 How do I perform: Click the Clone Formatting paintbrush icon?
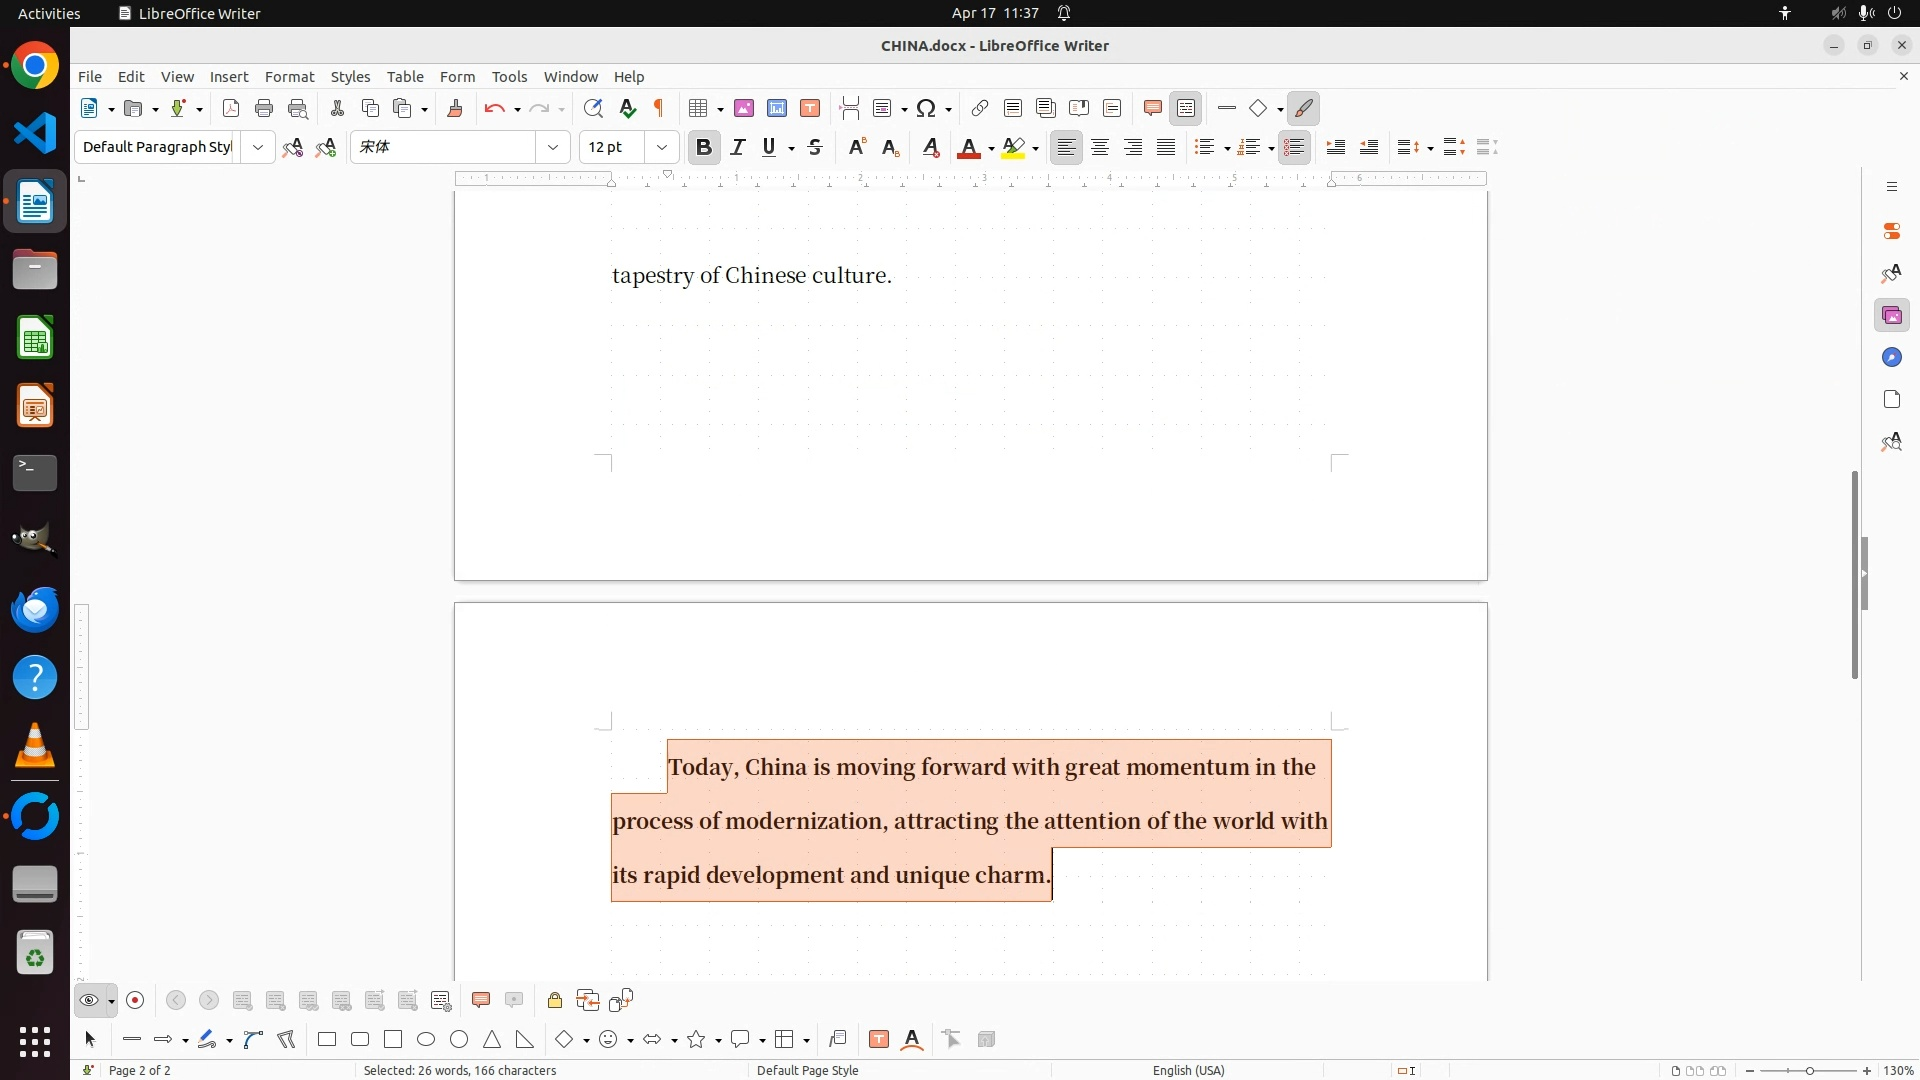pyautogui.click(x=455, y=109)
